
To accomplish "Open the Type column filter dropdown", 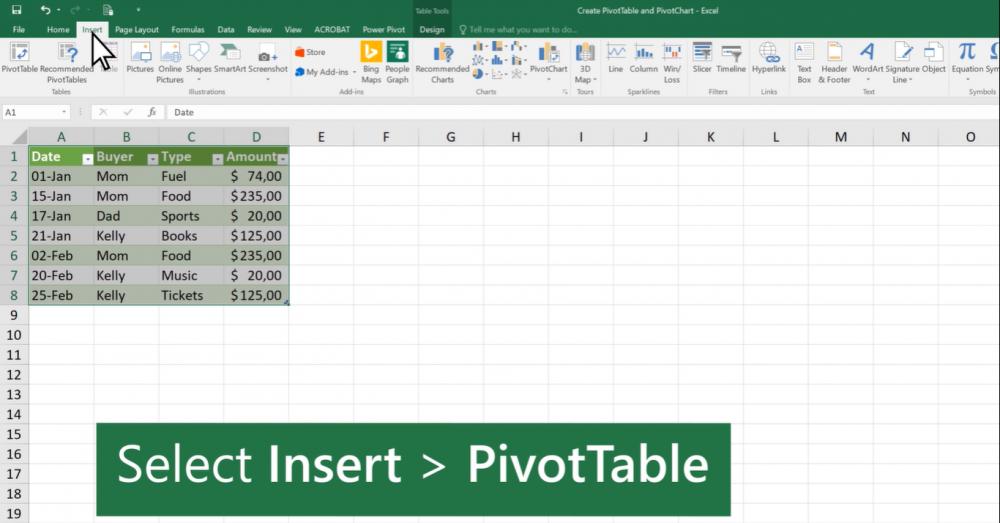I will pos(217,159).
